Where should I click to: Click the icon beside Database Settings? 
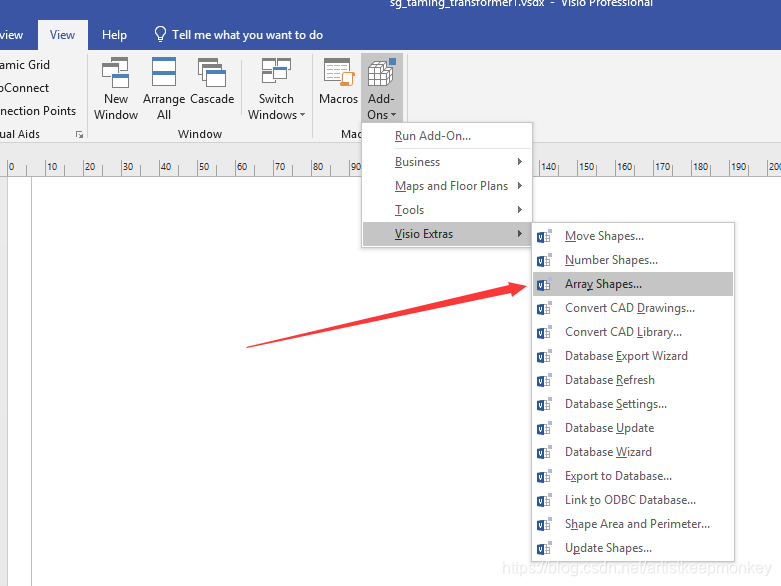click(544, 404)
